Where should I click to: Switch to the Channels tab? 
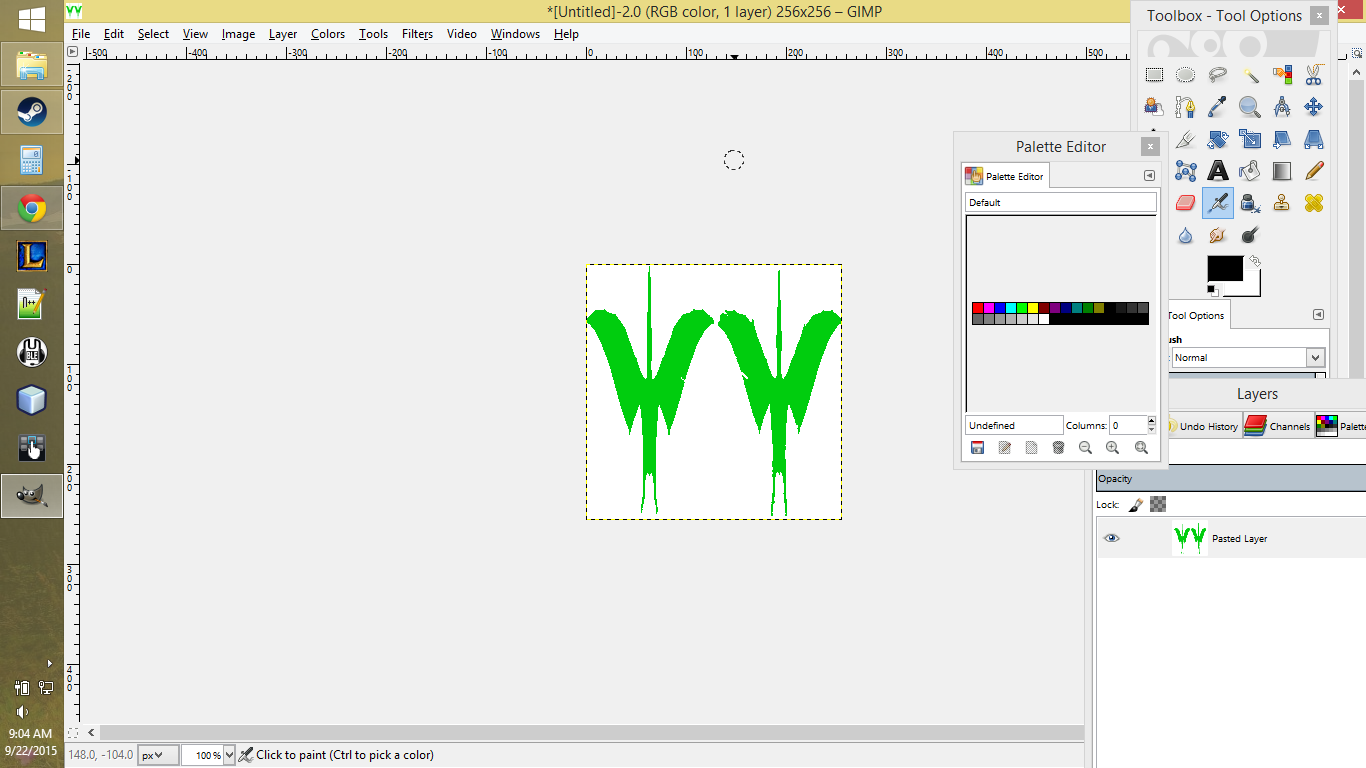coord(1277,426)
